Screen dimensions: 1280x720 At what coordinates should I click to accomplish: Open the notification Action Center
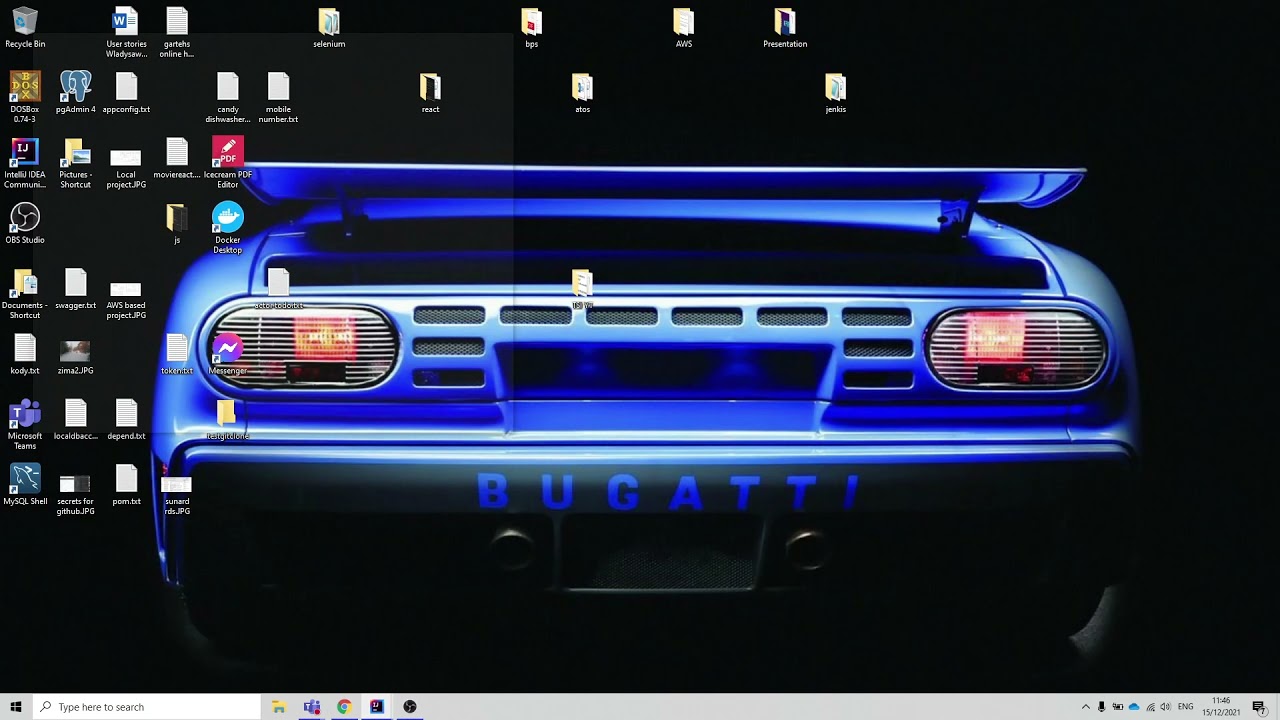click(1260, 707)
